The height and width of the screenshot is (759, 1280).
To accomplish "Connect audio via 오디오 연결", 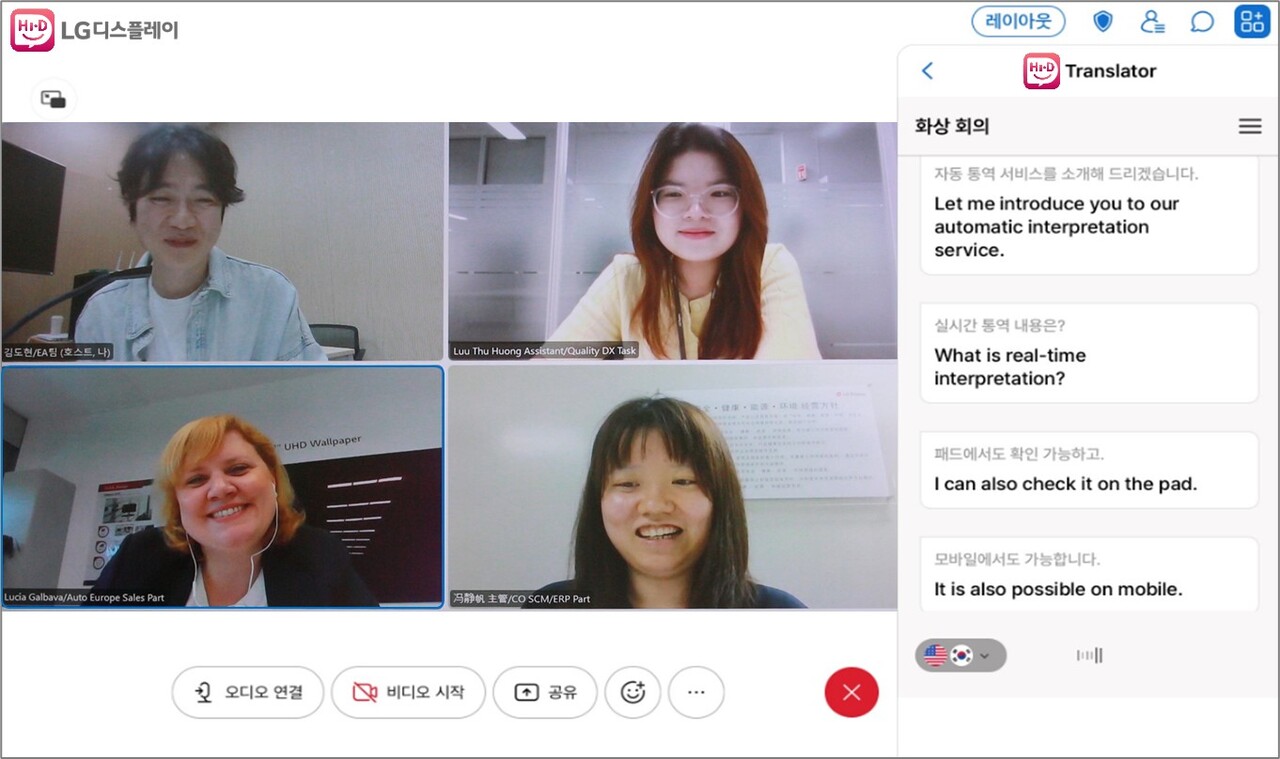I will point(247,691).
